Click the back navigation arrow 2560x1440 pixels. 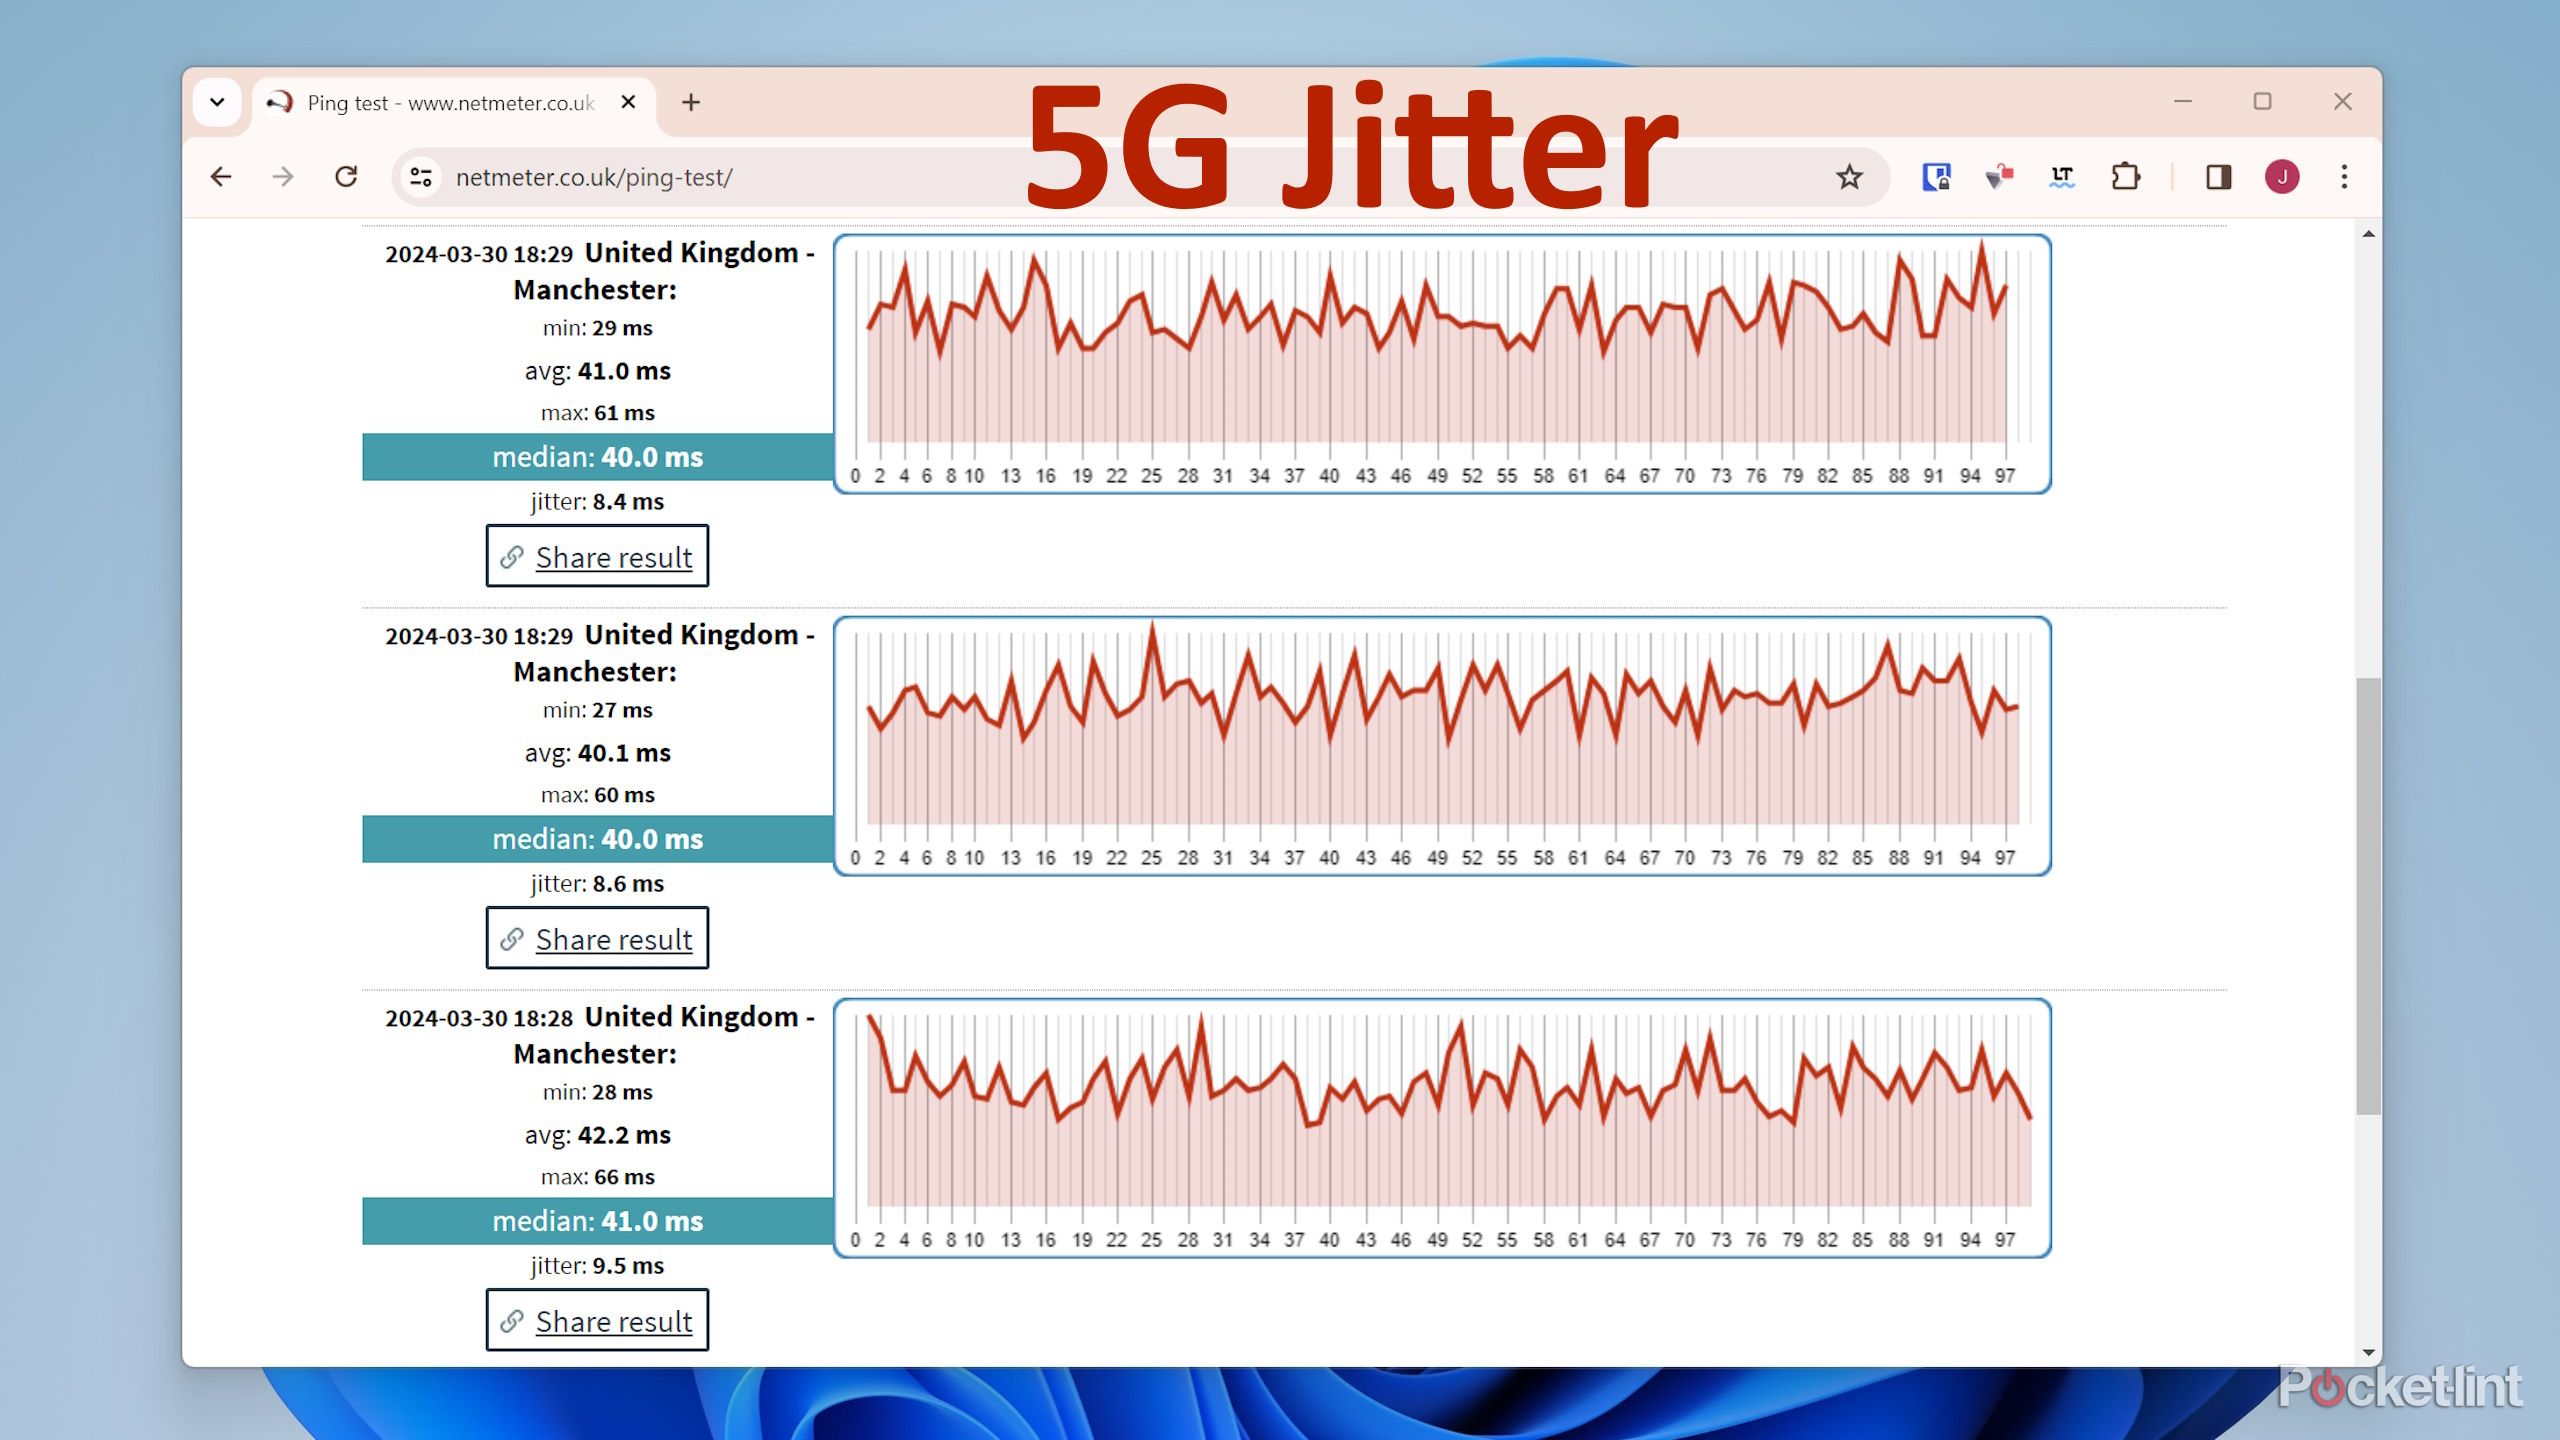pos(221,177)
